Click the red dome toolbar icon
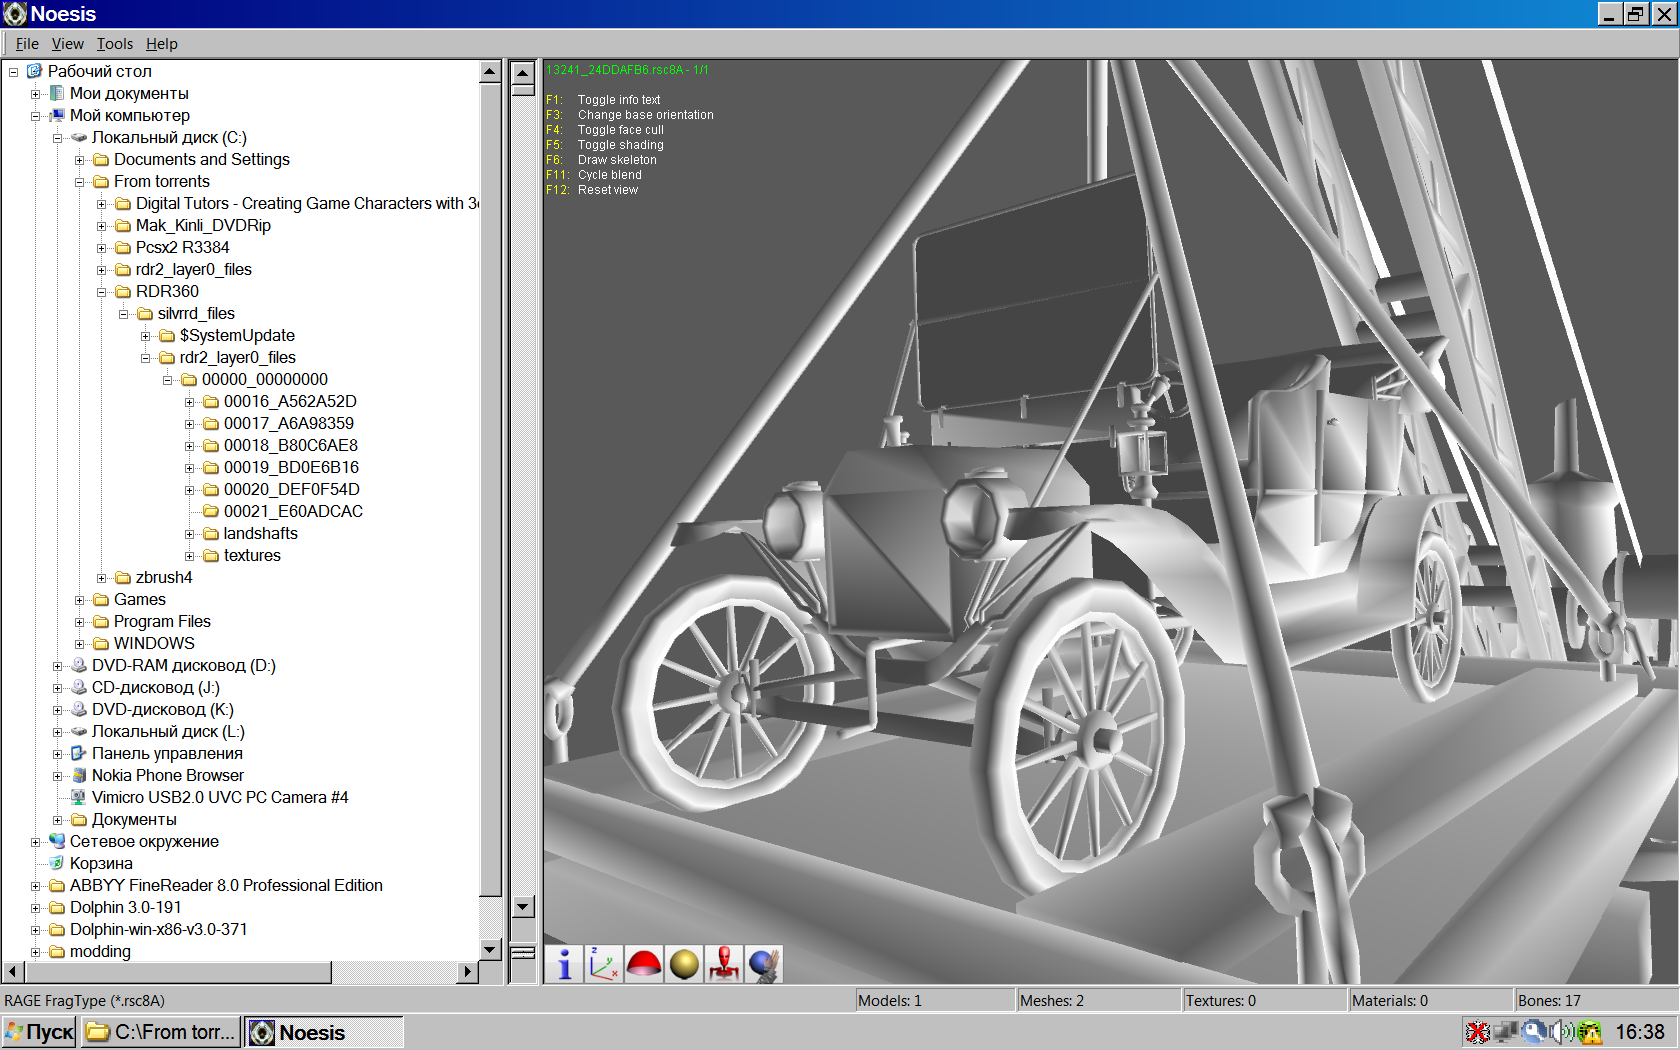Viewport: 1680px width, 1050px height. 644,965
